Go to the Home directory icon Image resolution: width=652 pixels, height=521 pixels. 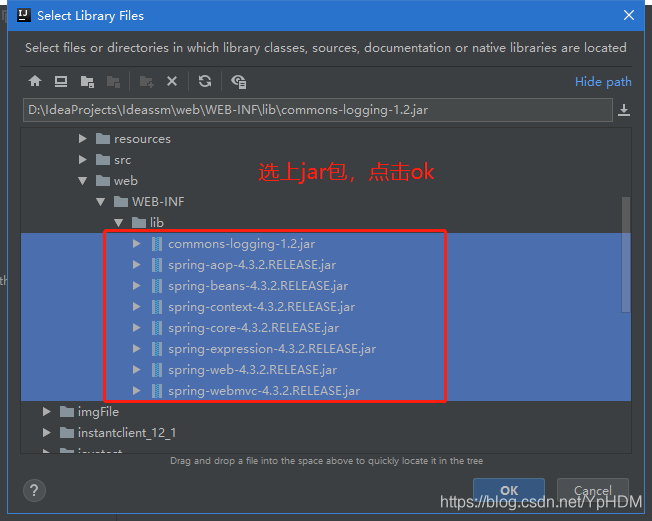[35, 81]
